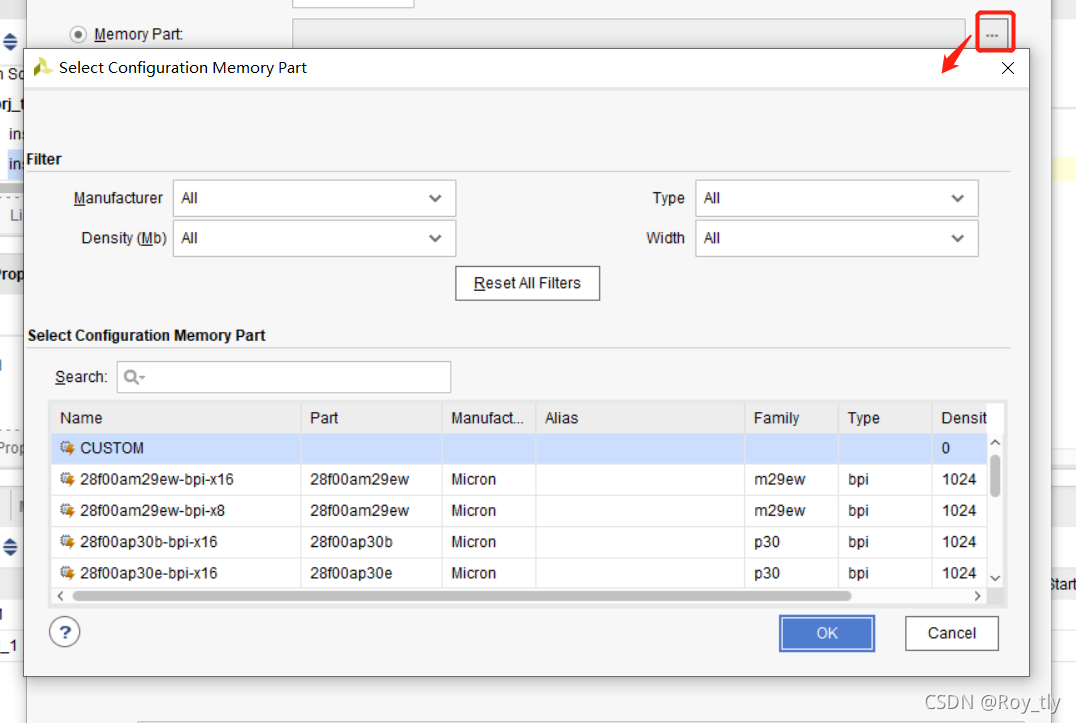Select the 28f00ap30b-bpi-x16 row
The height and width of the screenshot is (723, 1076).
coord(519,542)
